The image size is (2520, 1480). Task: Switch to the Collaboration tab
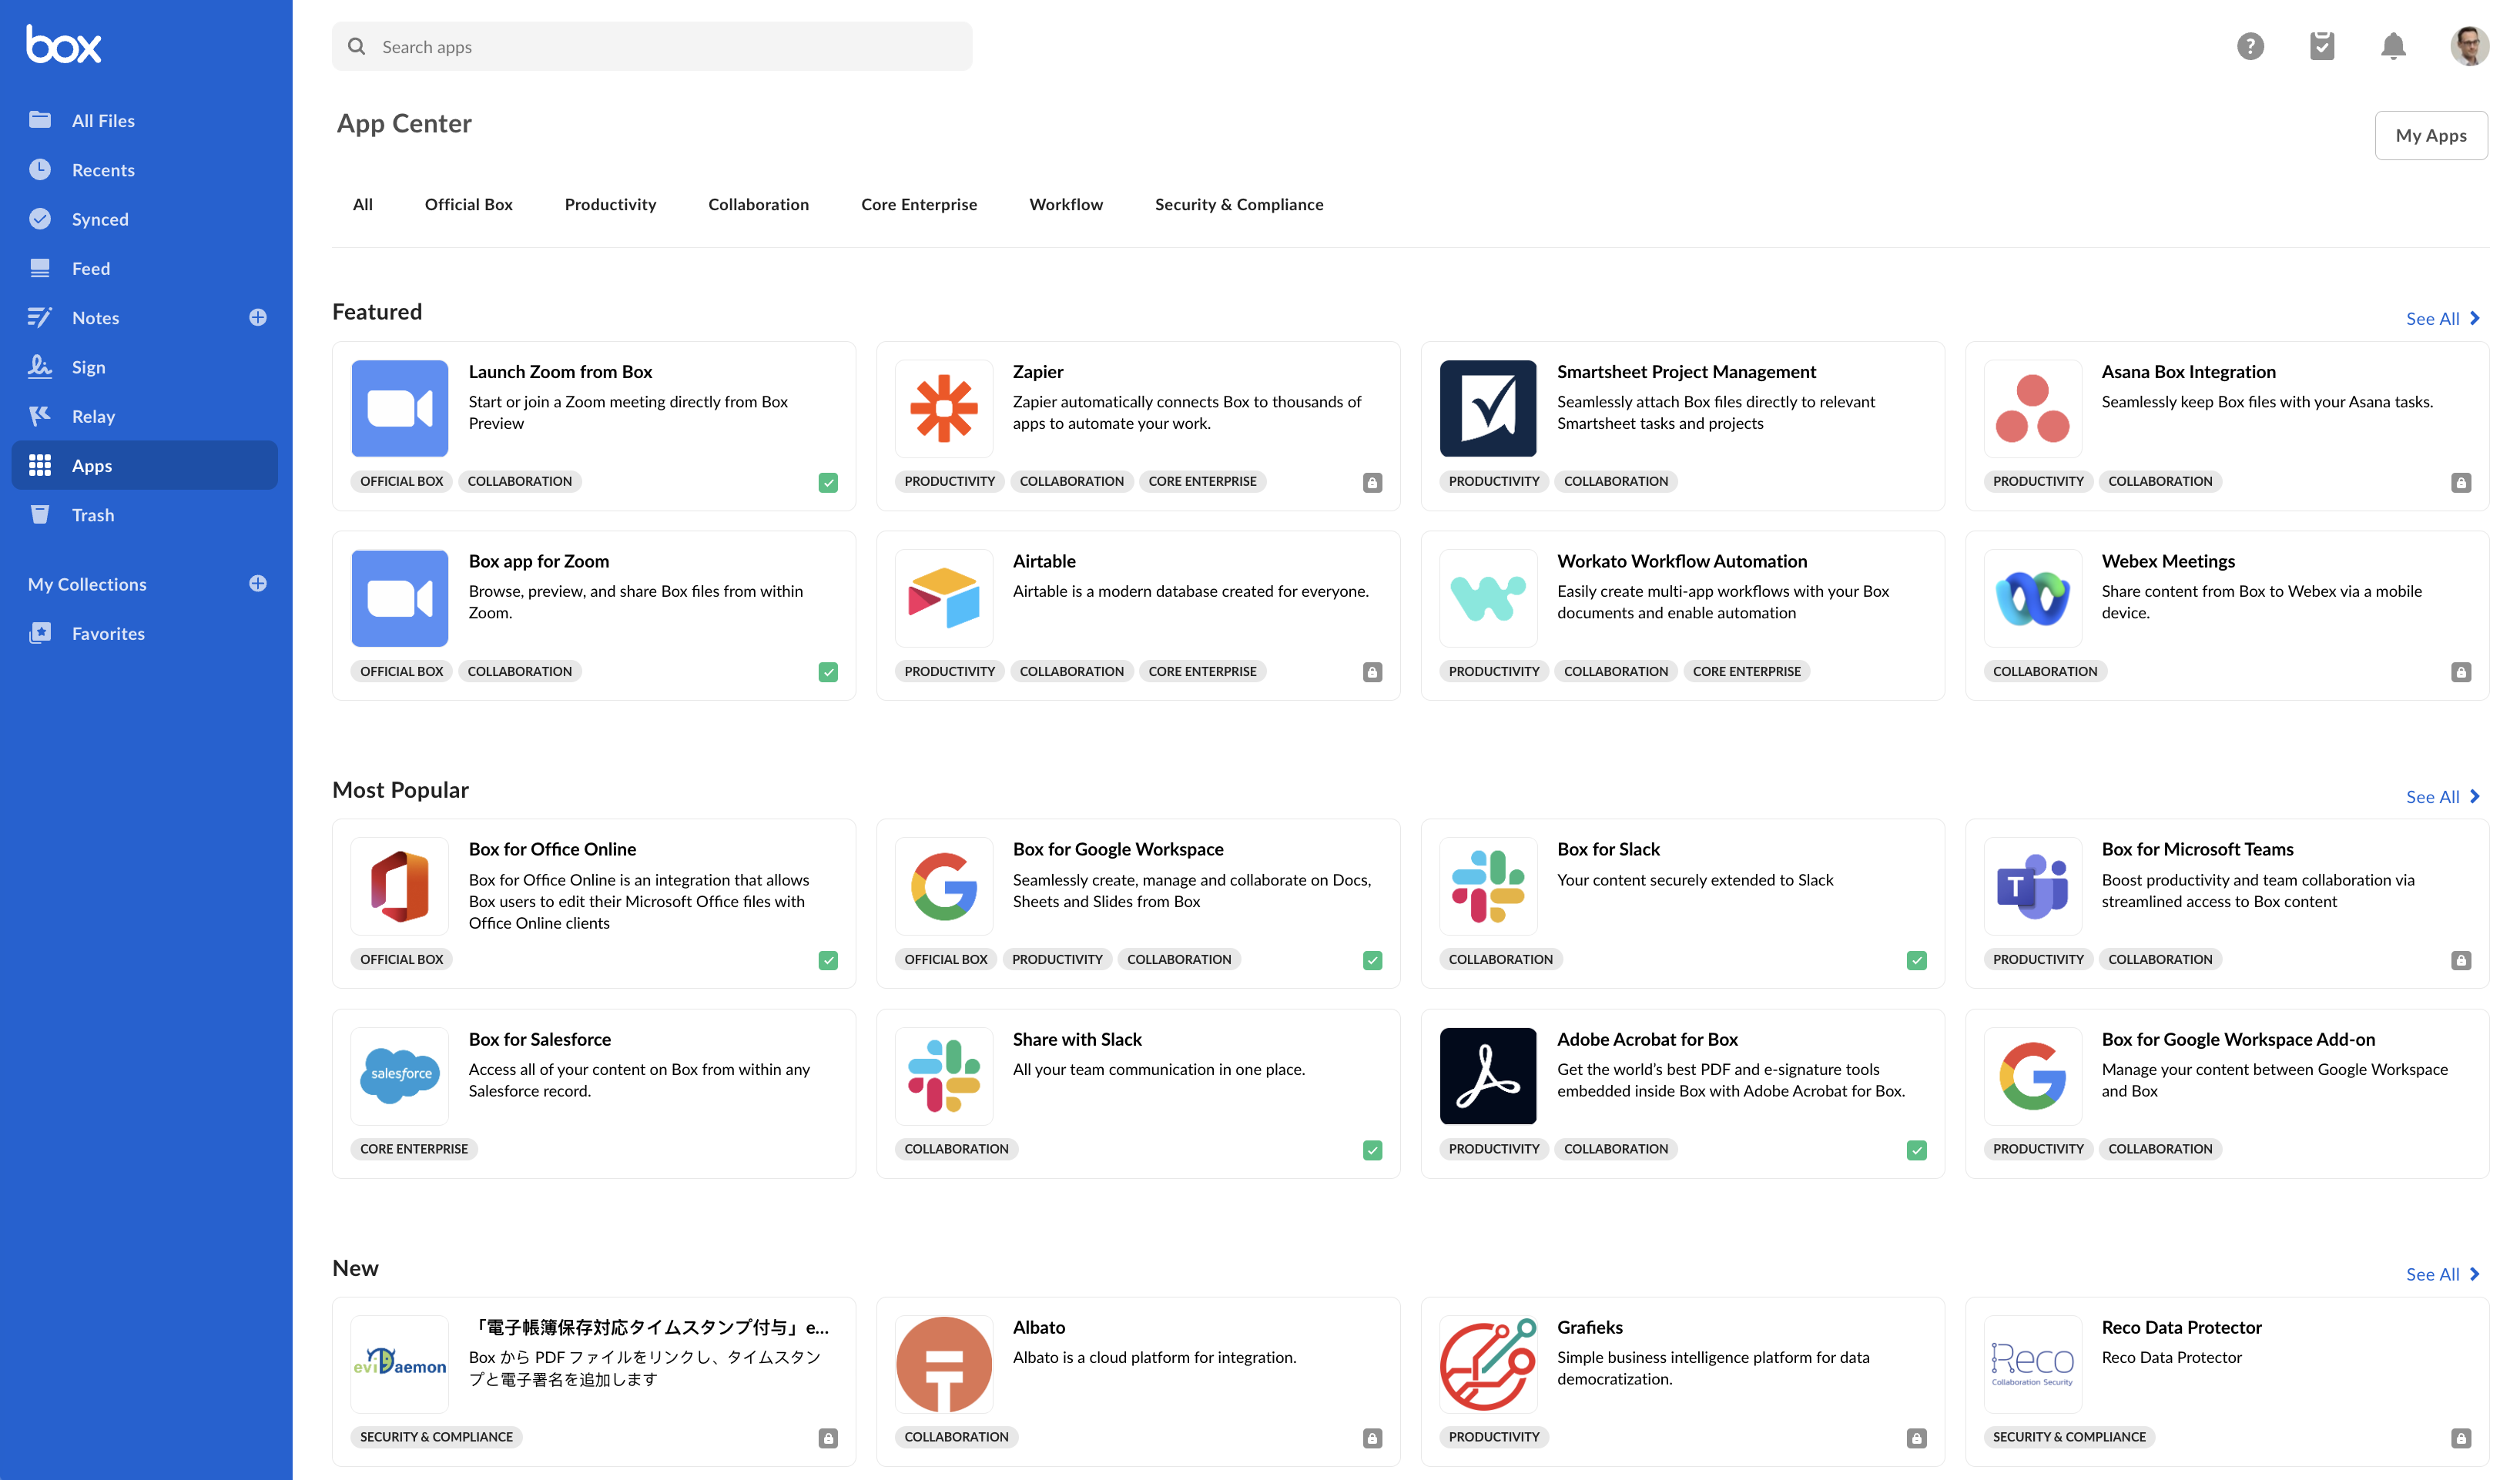click(x=758, y=204)
